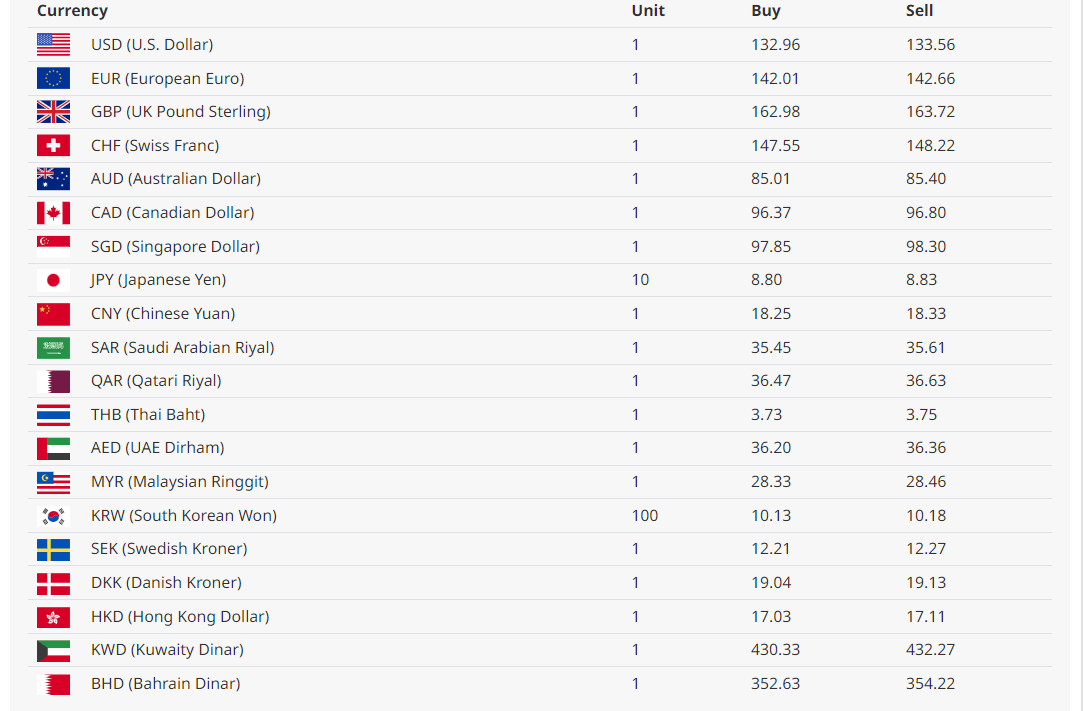Image resolution: width=1083 pixels, height=711 pixels.
Task: Select the Kuwait flag icon
Action: [x=53, y=650]
